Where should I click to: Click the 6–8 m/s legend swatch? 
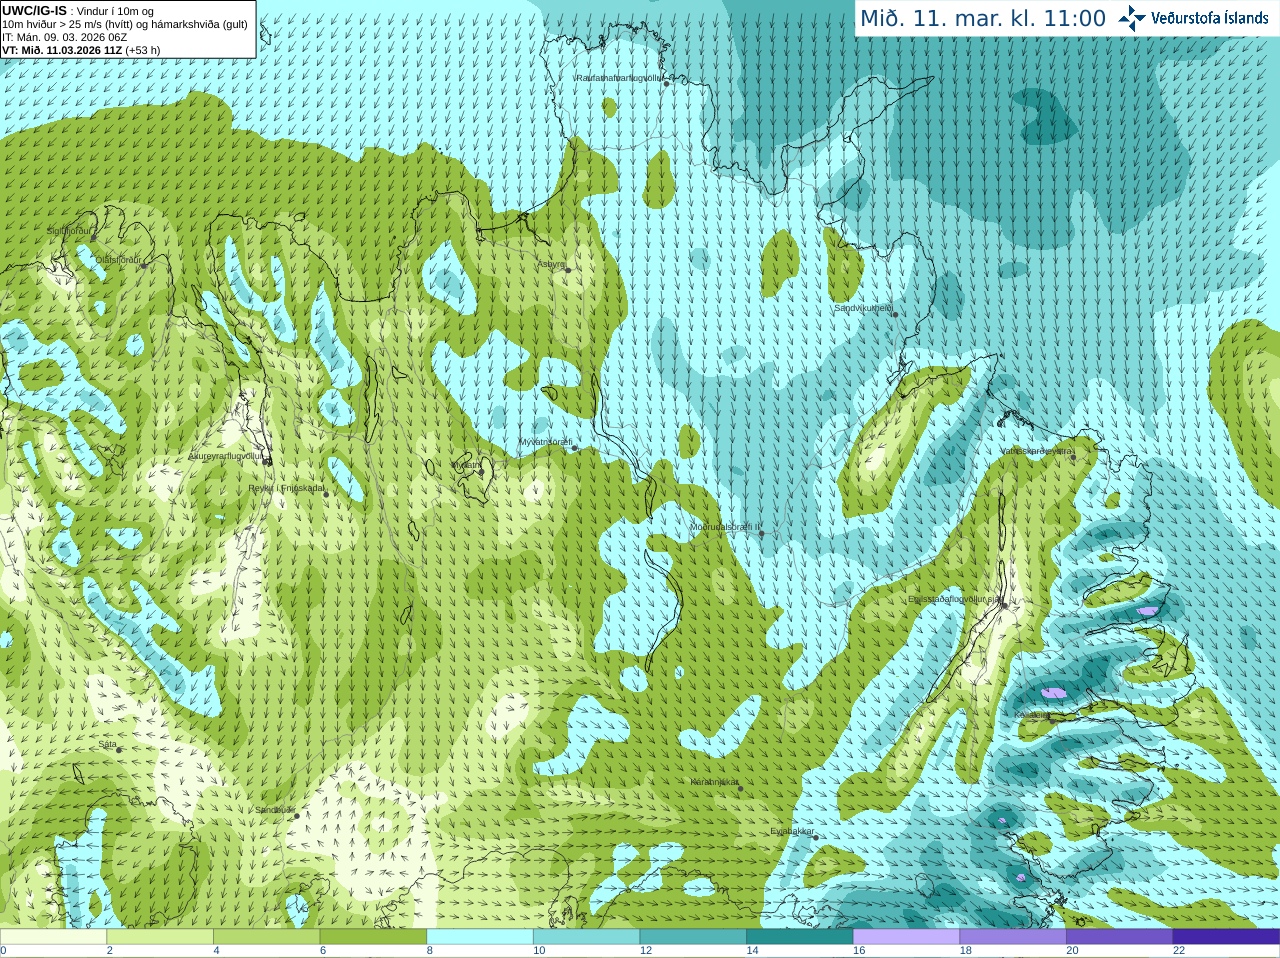[x=373, y=937]
